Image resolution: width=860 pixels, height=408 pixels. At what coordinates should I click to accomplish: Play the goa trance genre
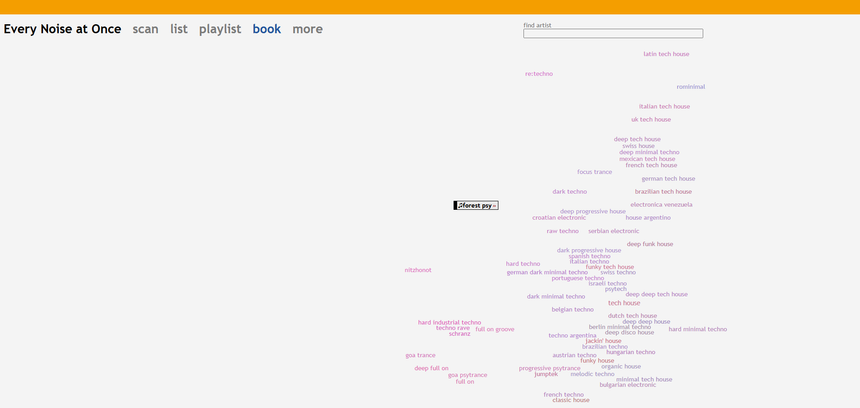(x=420, y=355)
